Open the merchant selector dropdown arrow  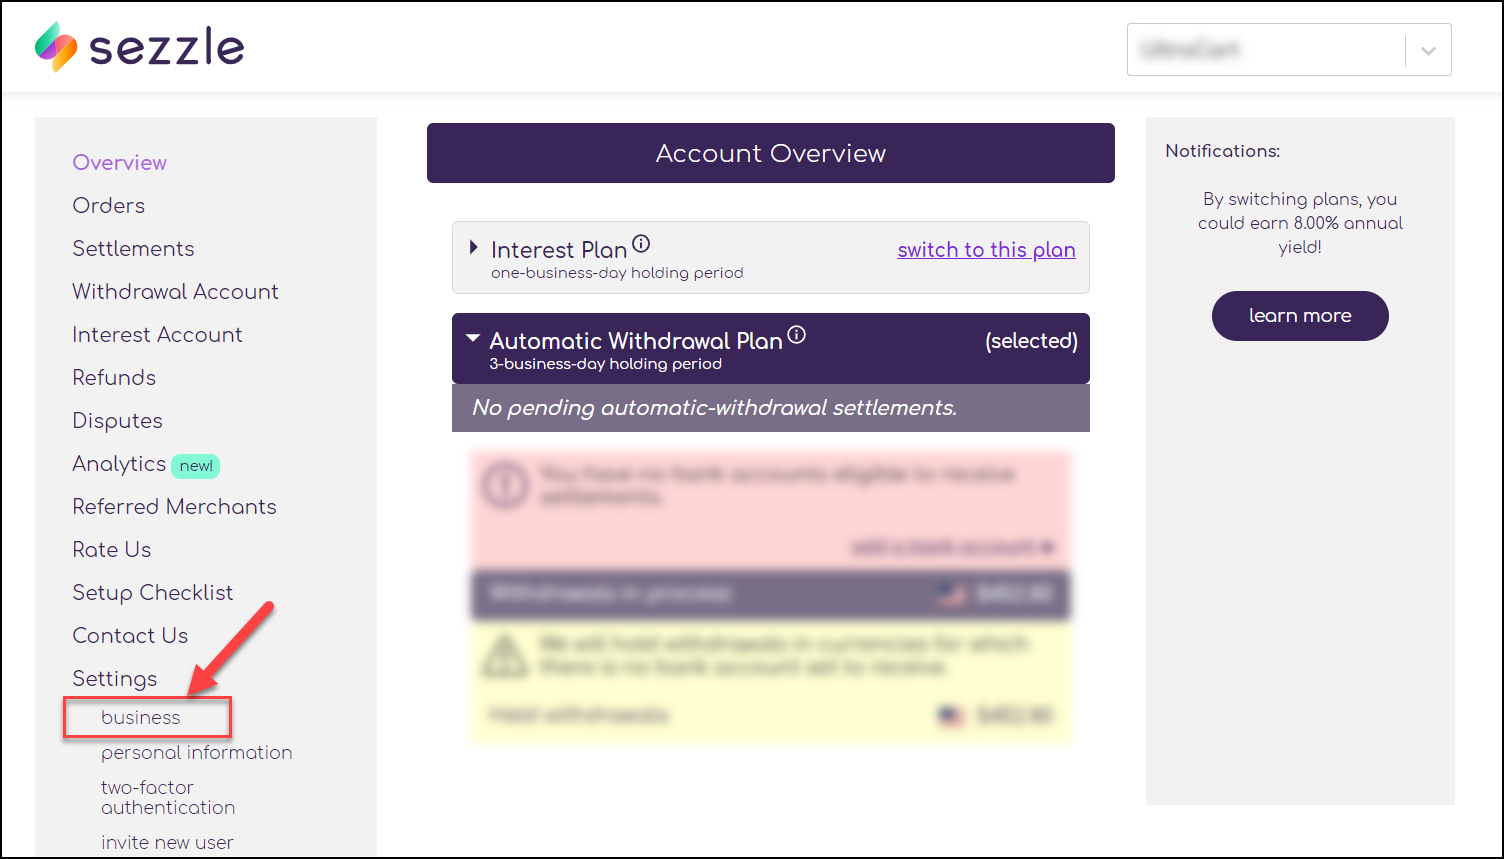[1428, 50]
